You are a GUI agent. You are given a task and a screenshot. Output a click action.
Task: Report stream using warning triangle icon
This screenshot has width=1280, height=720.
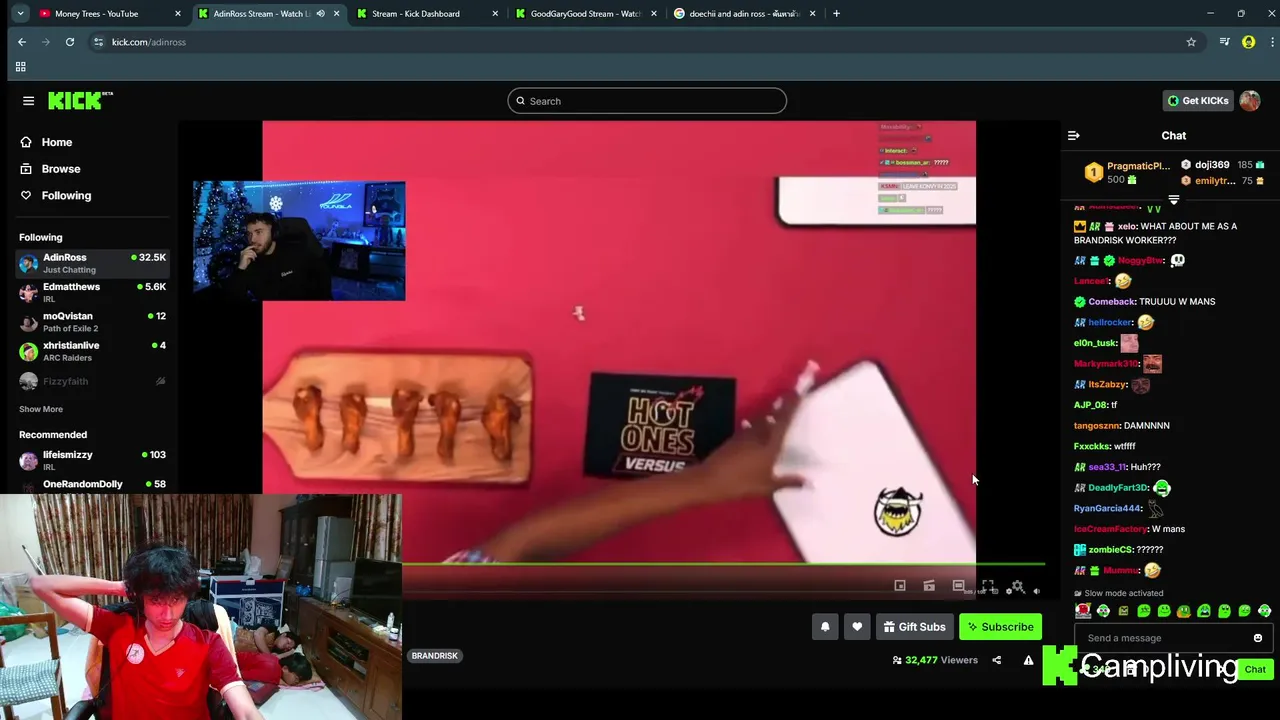click(x=1028, y=660)
